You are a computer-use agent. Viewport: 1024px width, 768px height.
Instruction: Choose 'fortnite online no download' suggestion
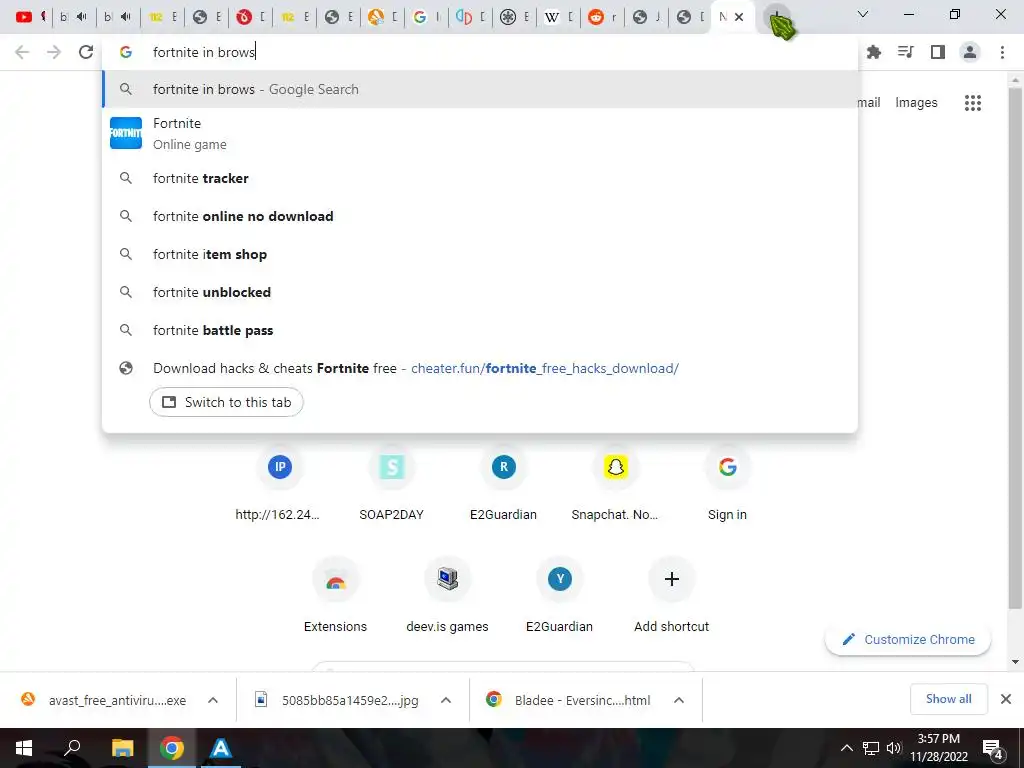pyautogui.click(x=480, y=216)
